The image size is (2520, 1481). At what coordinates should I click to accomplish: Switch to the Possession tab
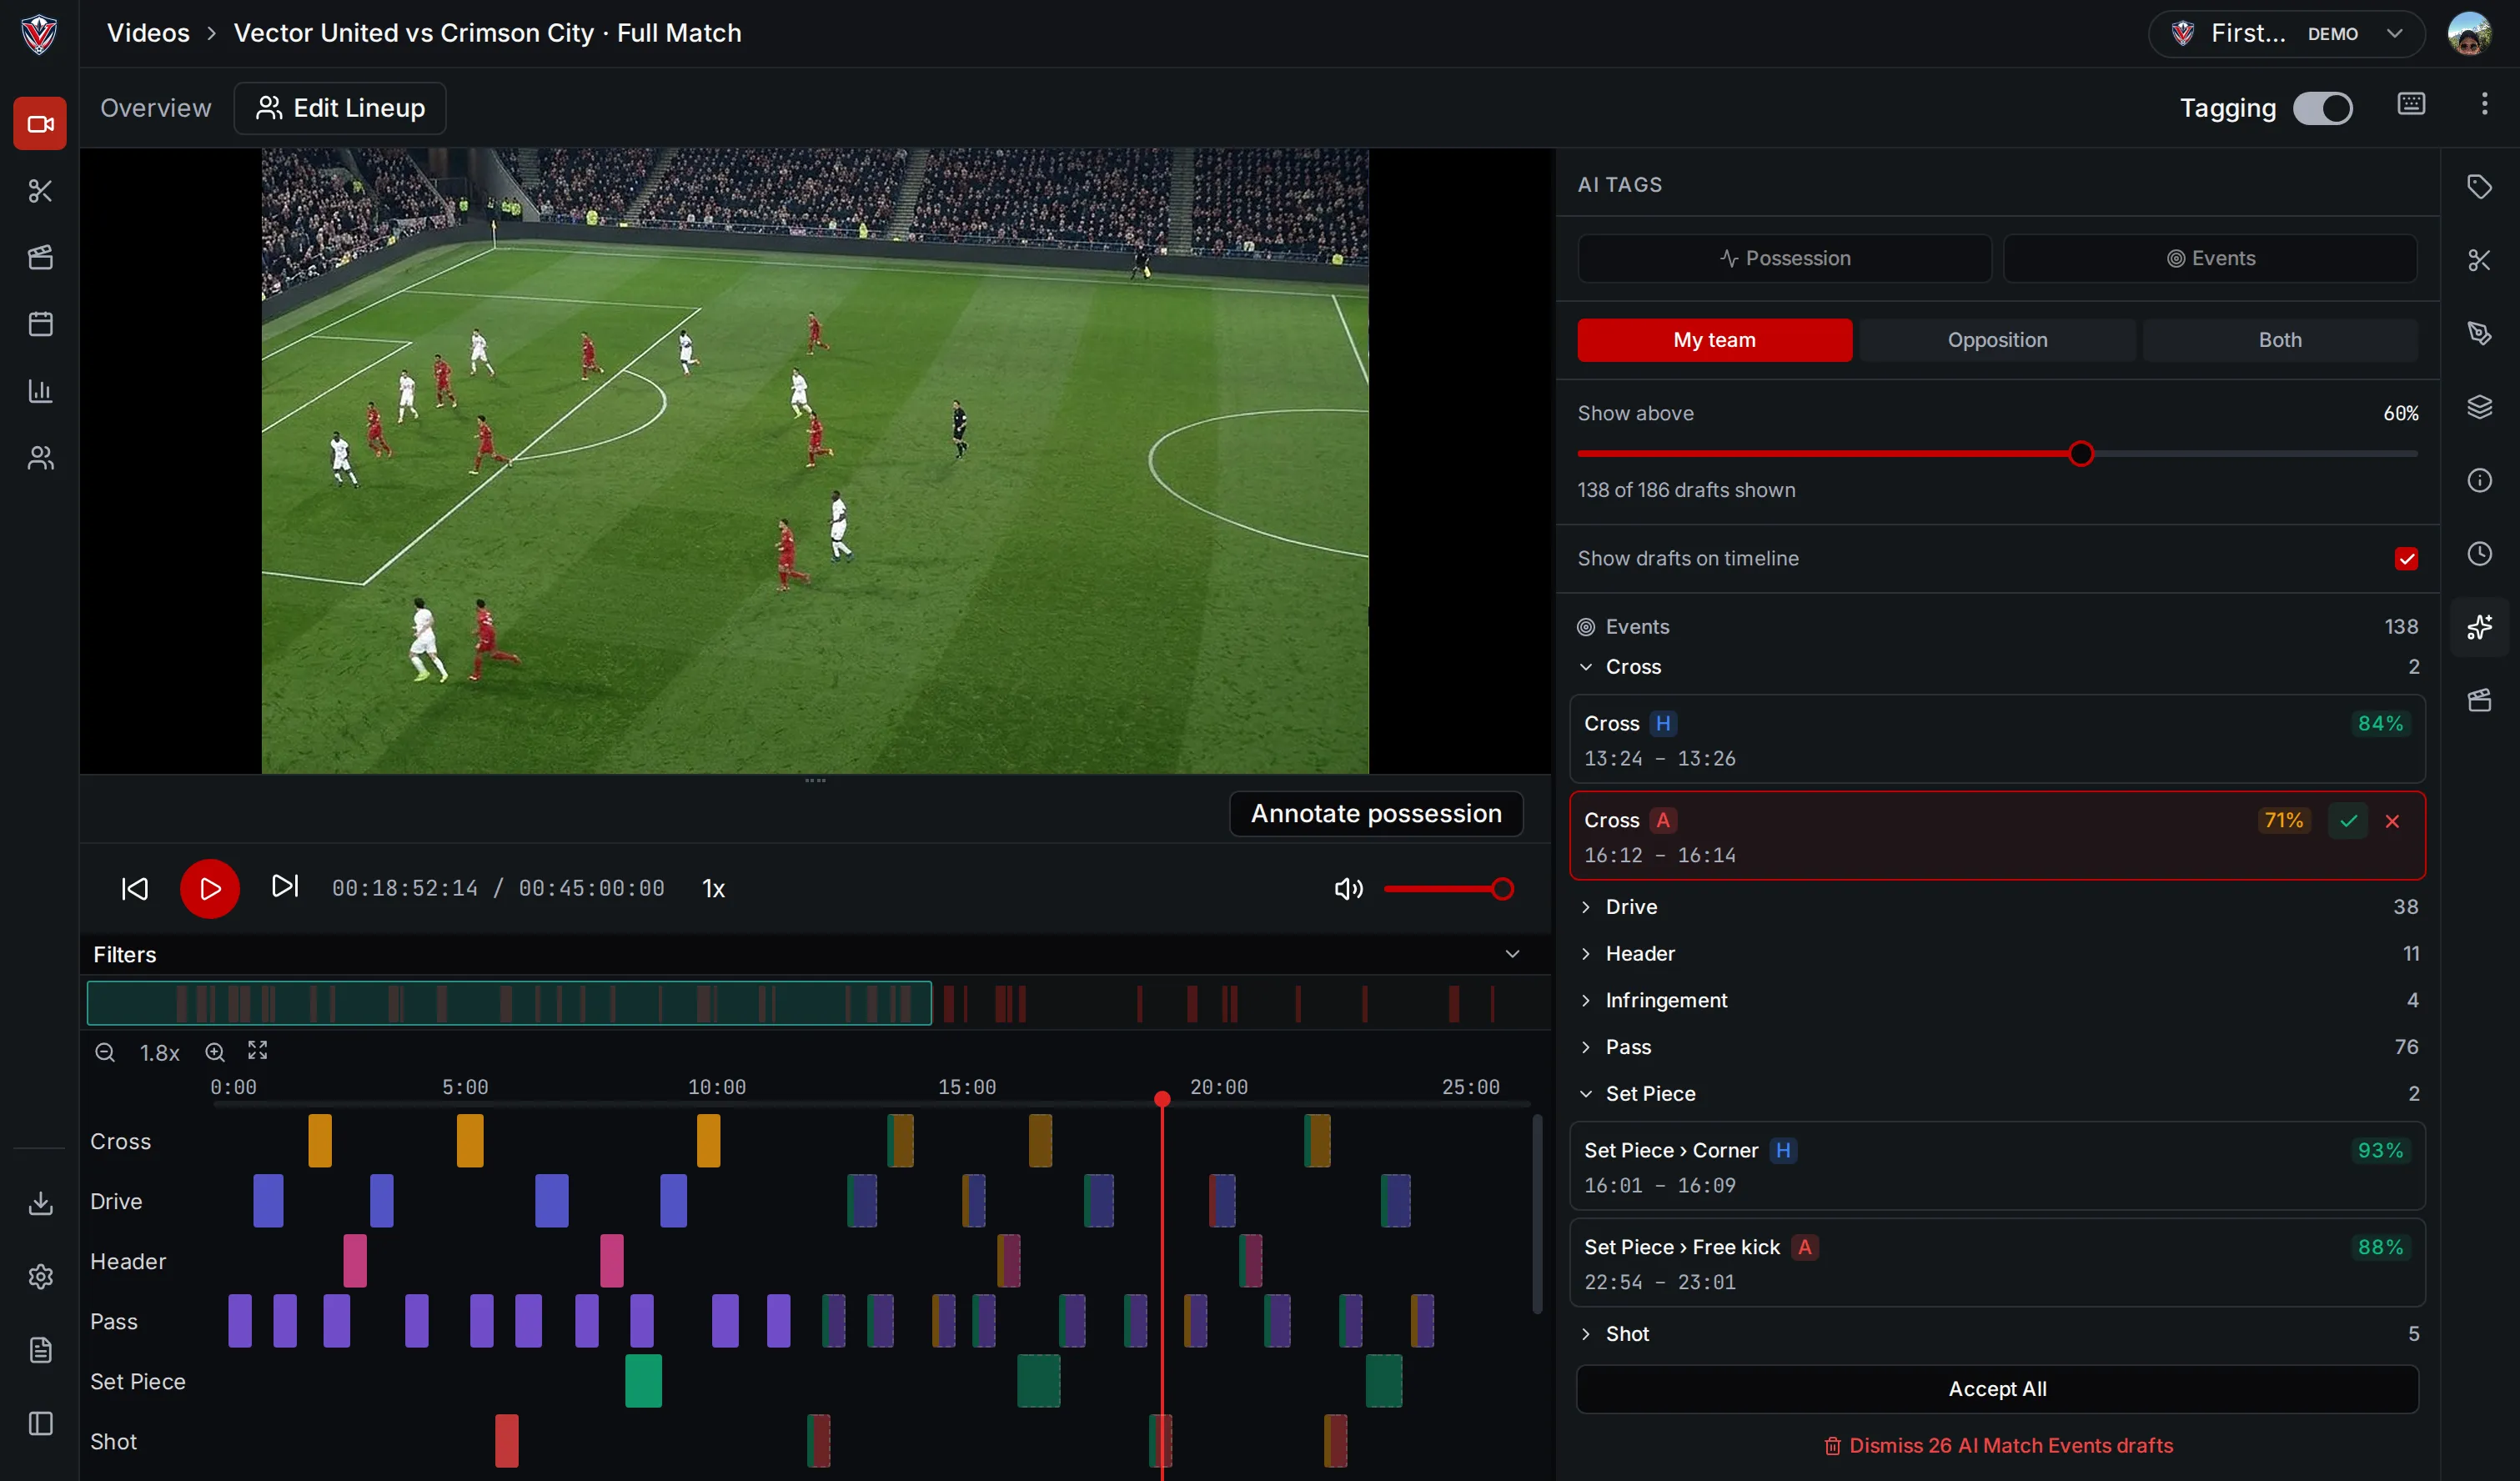tap(1784, 258)
